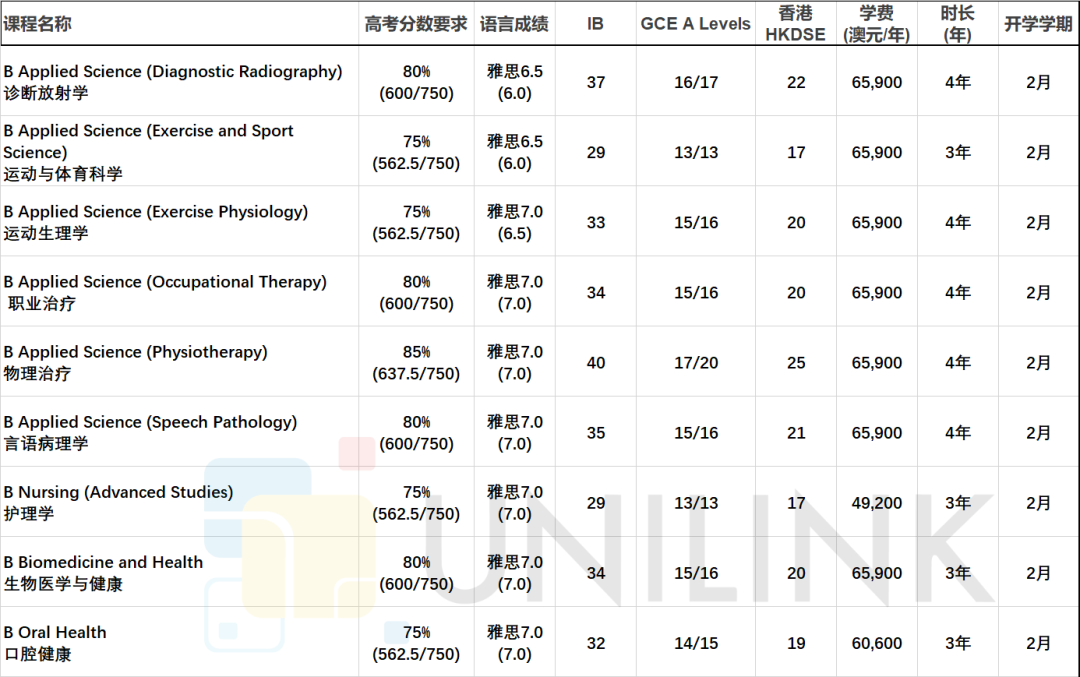Click the IB value 33 for Exercise Physiology

[x=596, y=222]
